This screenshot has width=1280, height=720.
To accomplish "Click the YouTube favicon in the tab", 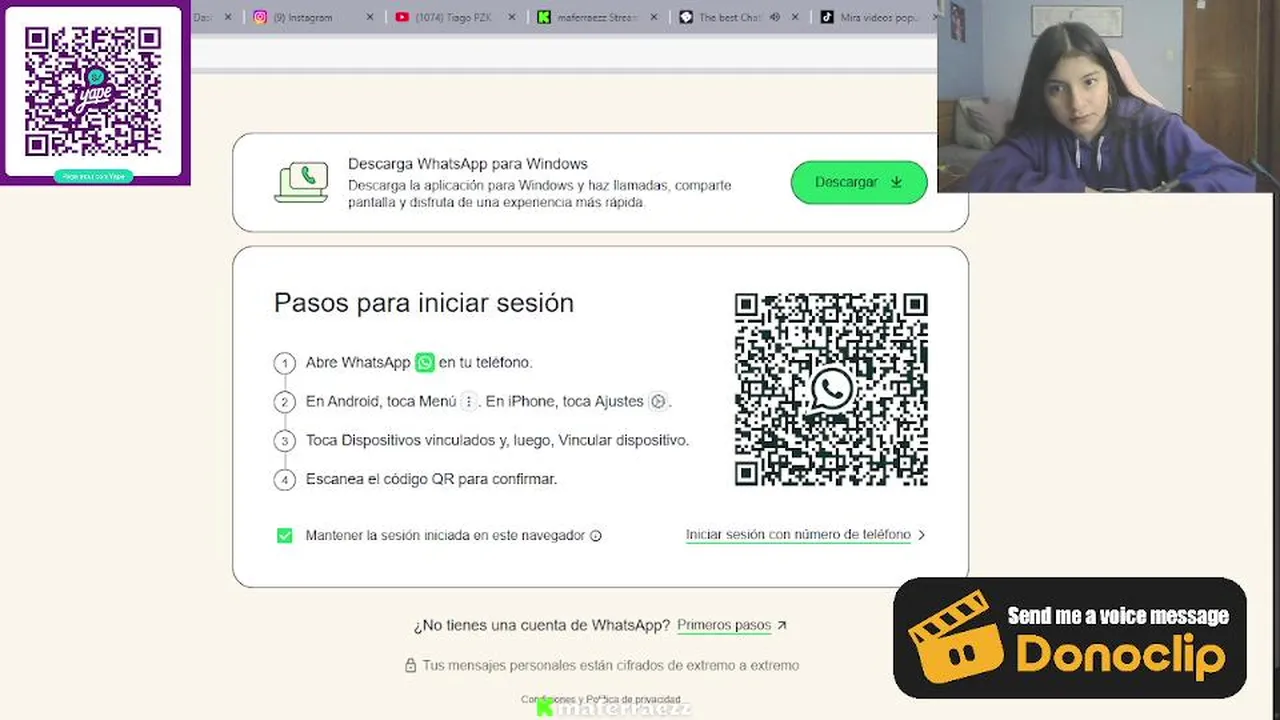I will 402,17.
